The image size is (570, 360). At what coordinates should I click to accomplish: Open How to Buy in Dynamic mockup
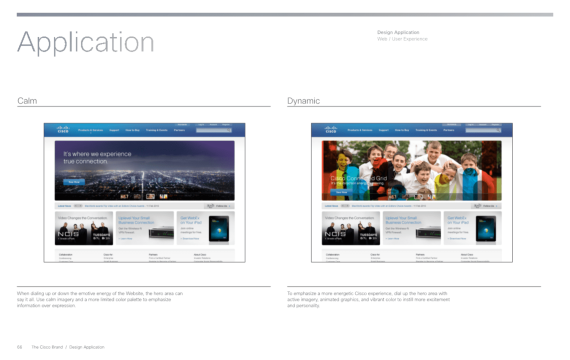(402, 130)
